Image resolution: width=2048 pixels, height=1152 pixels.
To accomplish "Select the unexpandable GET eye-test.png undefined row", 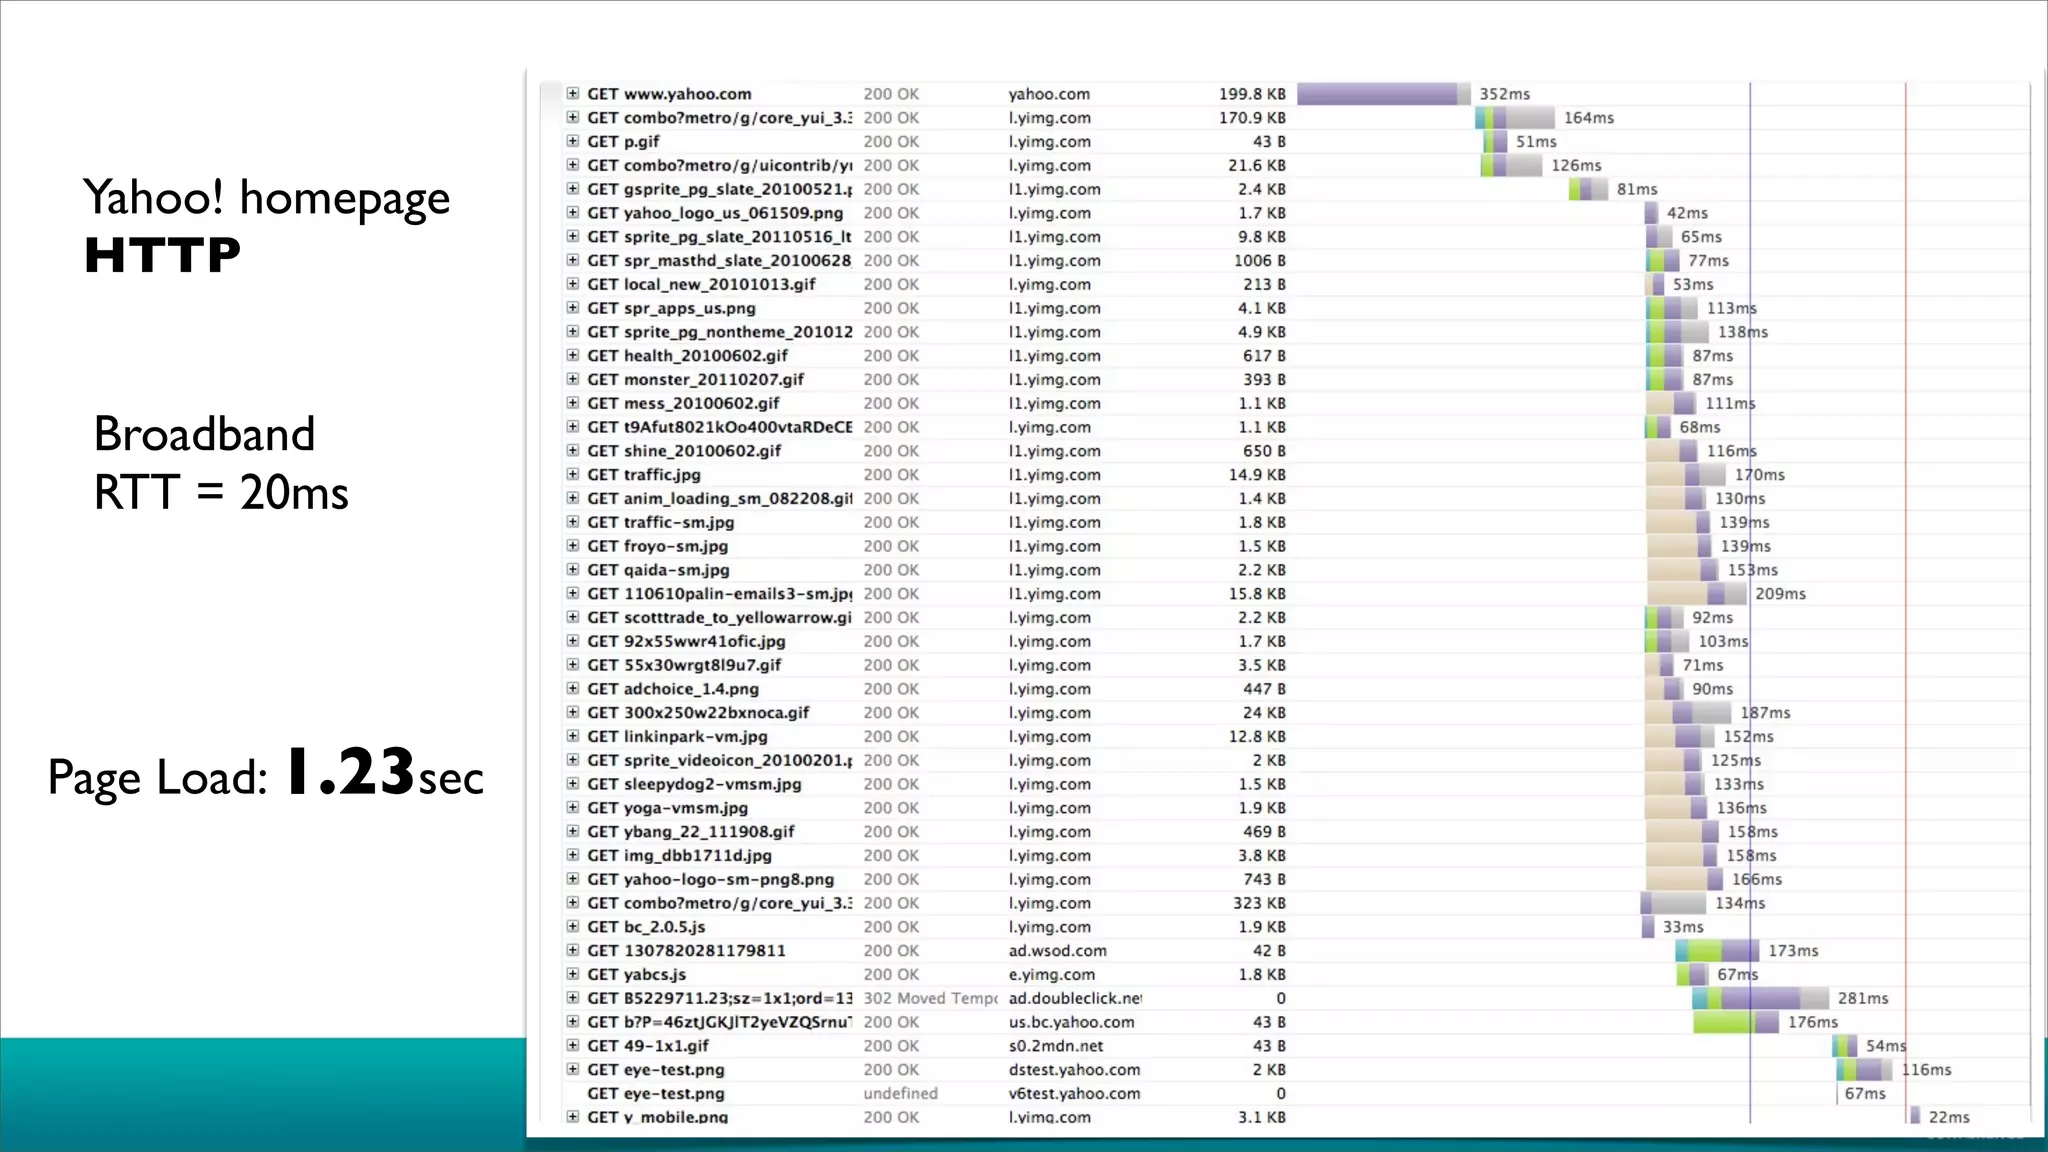I will (x=655, y=1094).
